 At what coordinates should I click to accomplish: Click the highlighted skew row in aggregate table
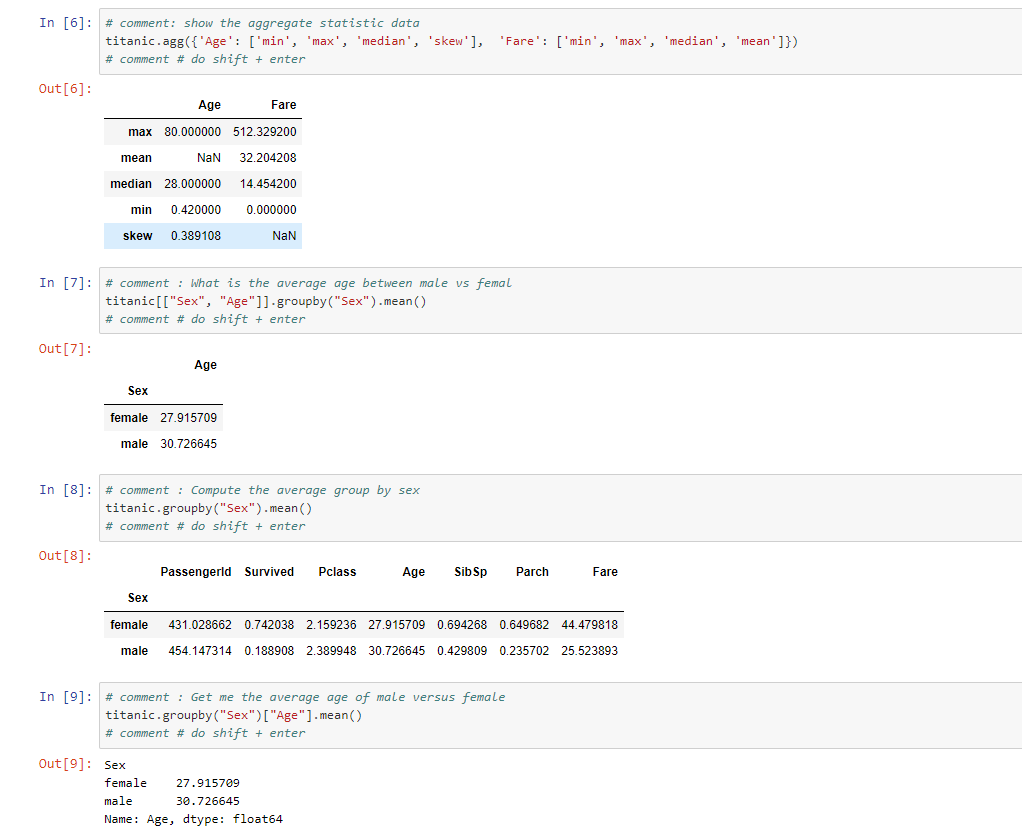tap(202, 236)
